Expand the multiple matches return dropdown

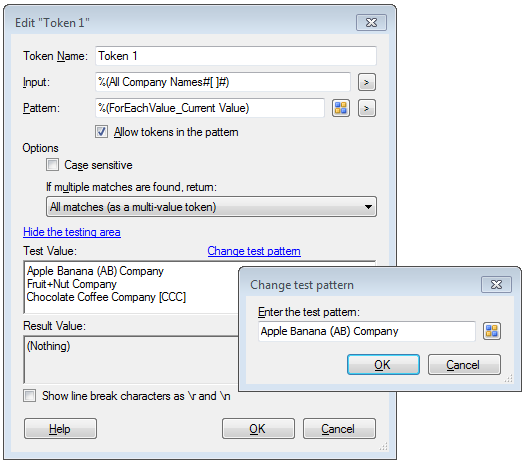[211, 207]
